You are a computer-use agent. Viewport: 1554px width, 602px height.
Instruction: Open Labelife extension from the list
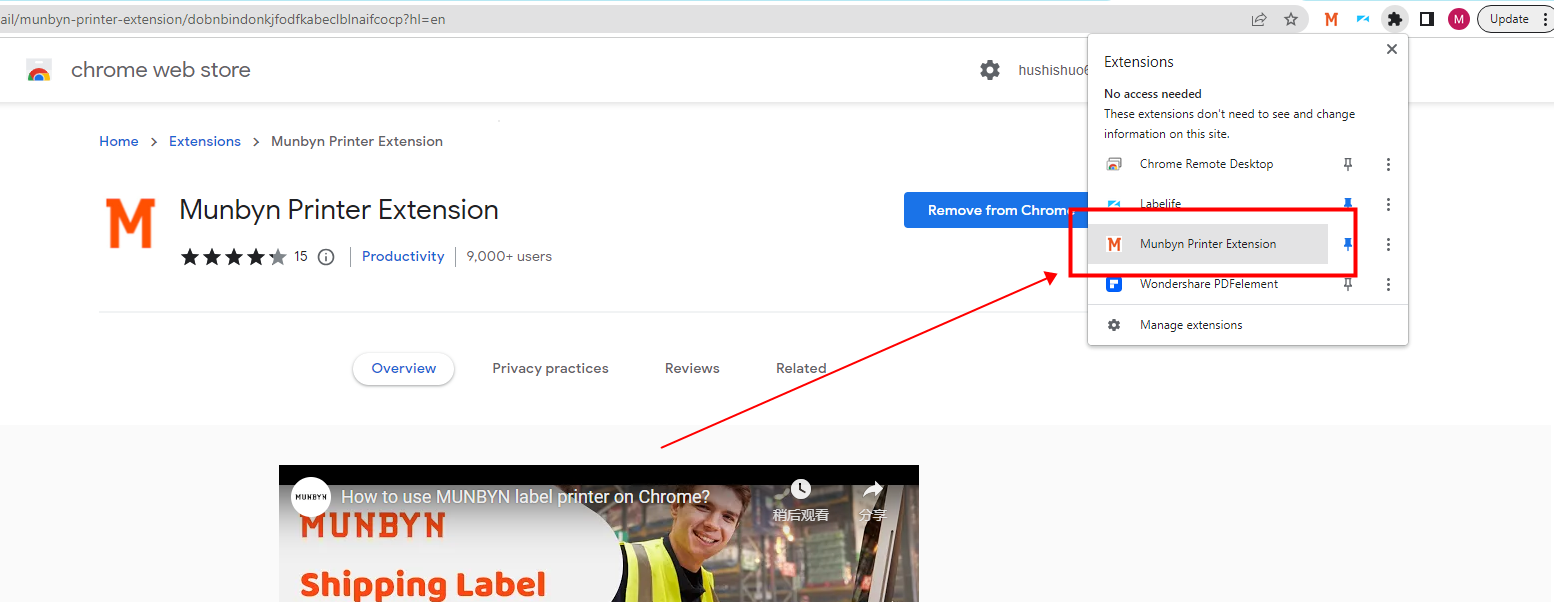coord(1207,204)
